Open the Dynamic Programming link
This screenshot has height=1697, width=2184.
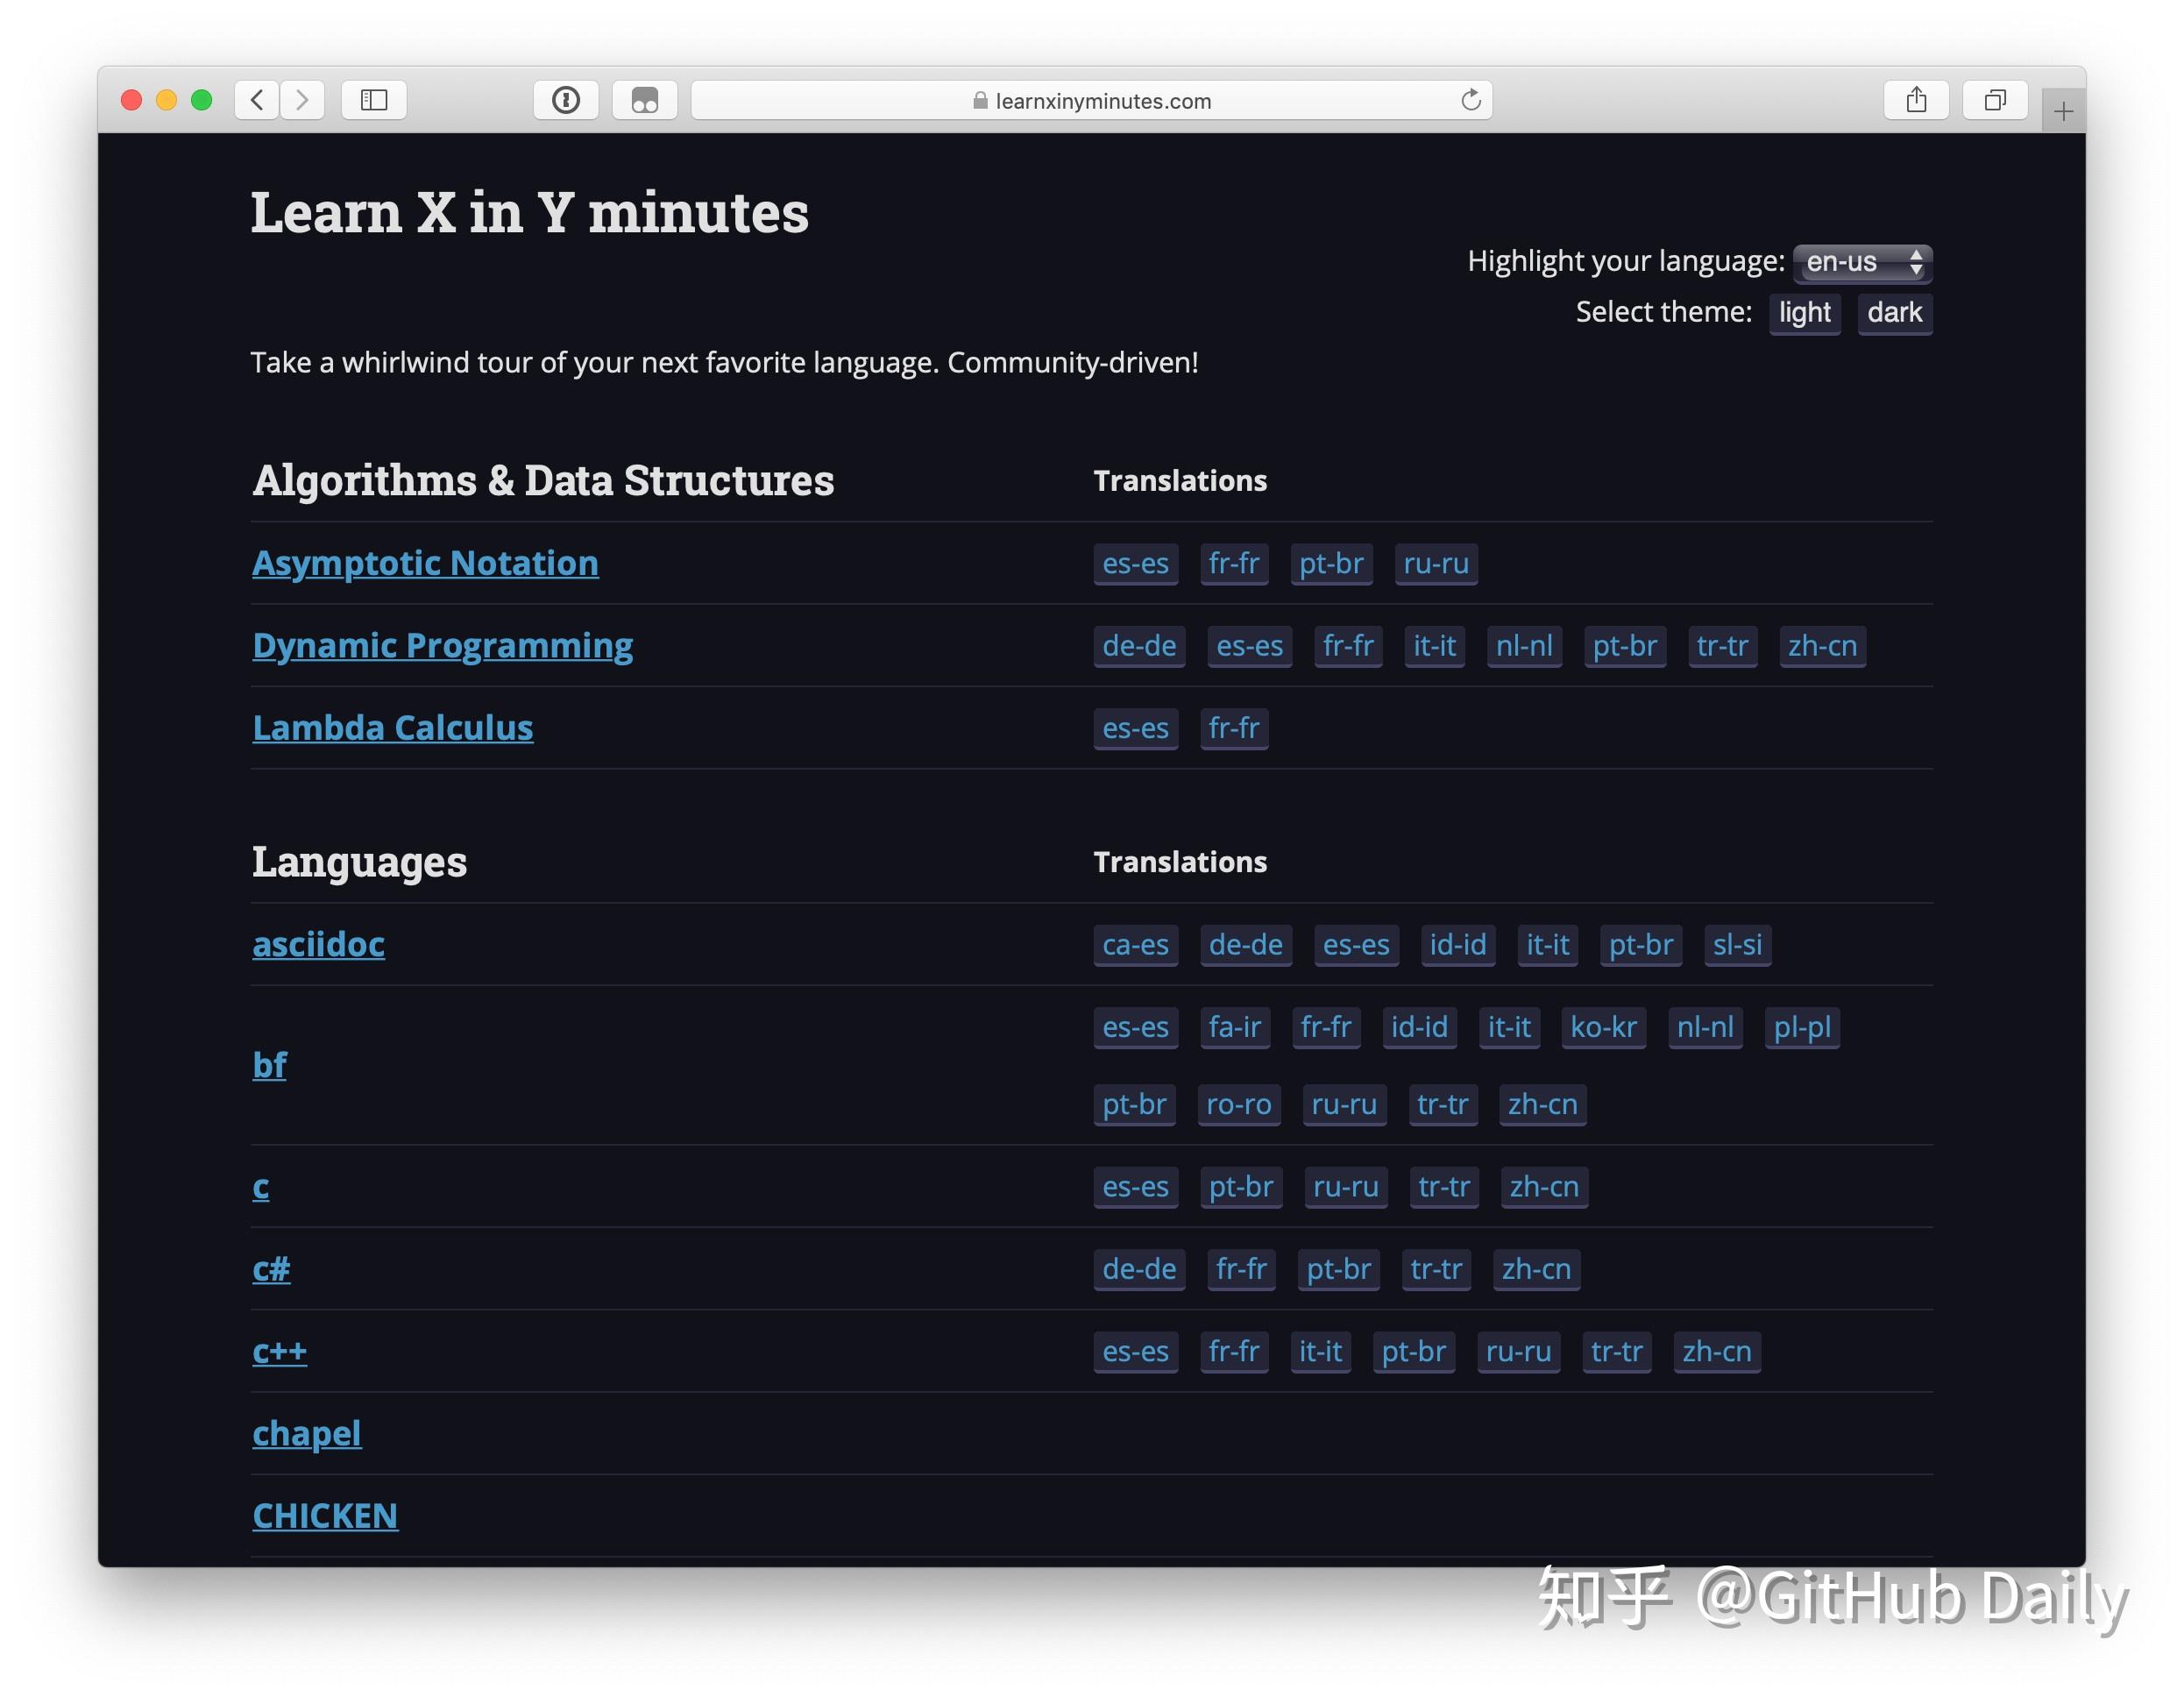click(442, 646)
